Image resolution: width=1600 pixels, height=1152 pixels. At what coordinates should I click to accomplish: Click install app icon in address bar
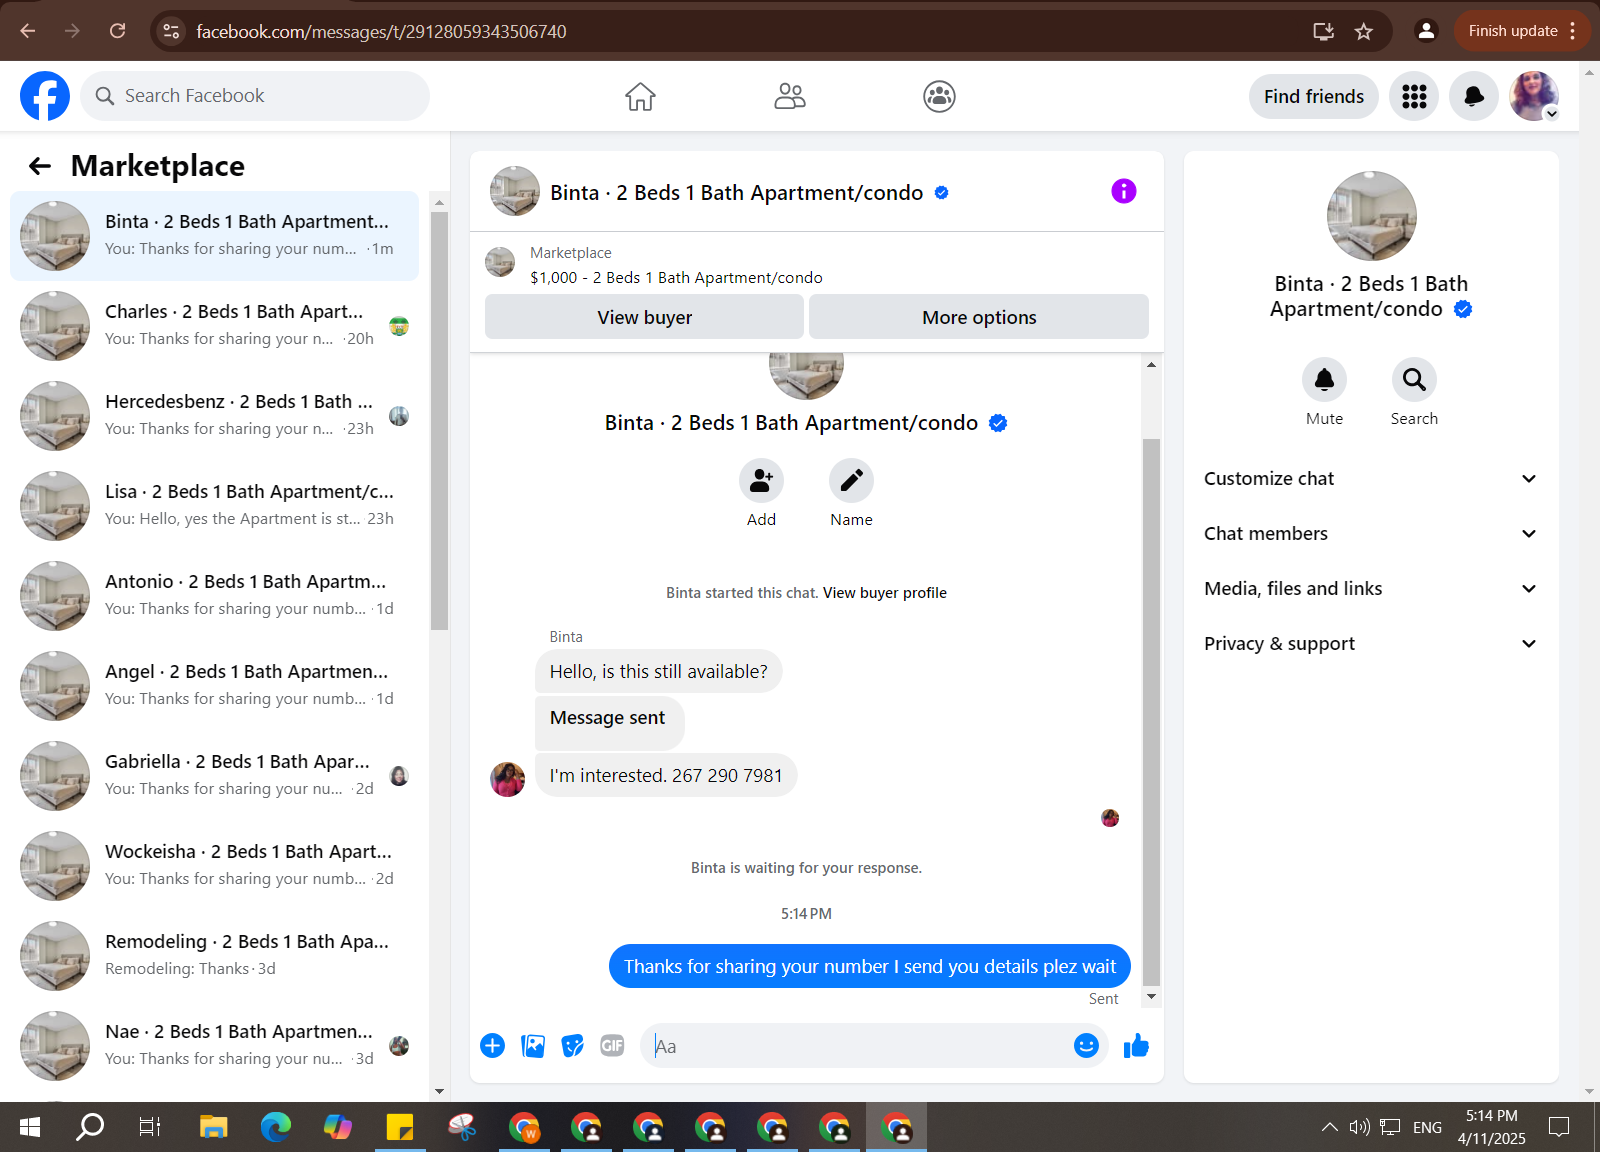pos(1323,31)
